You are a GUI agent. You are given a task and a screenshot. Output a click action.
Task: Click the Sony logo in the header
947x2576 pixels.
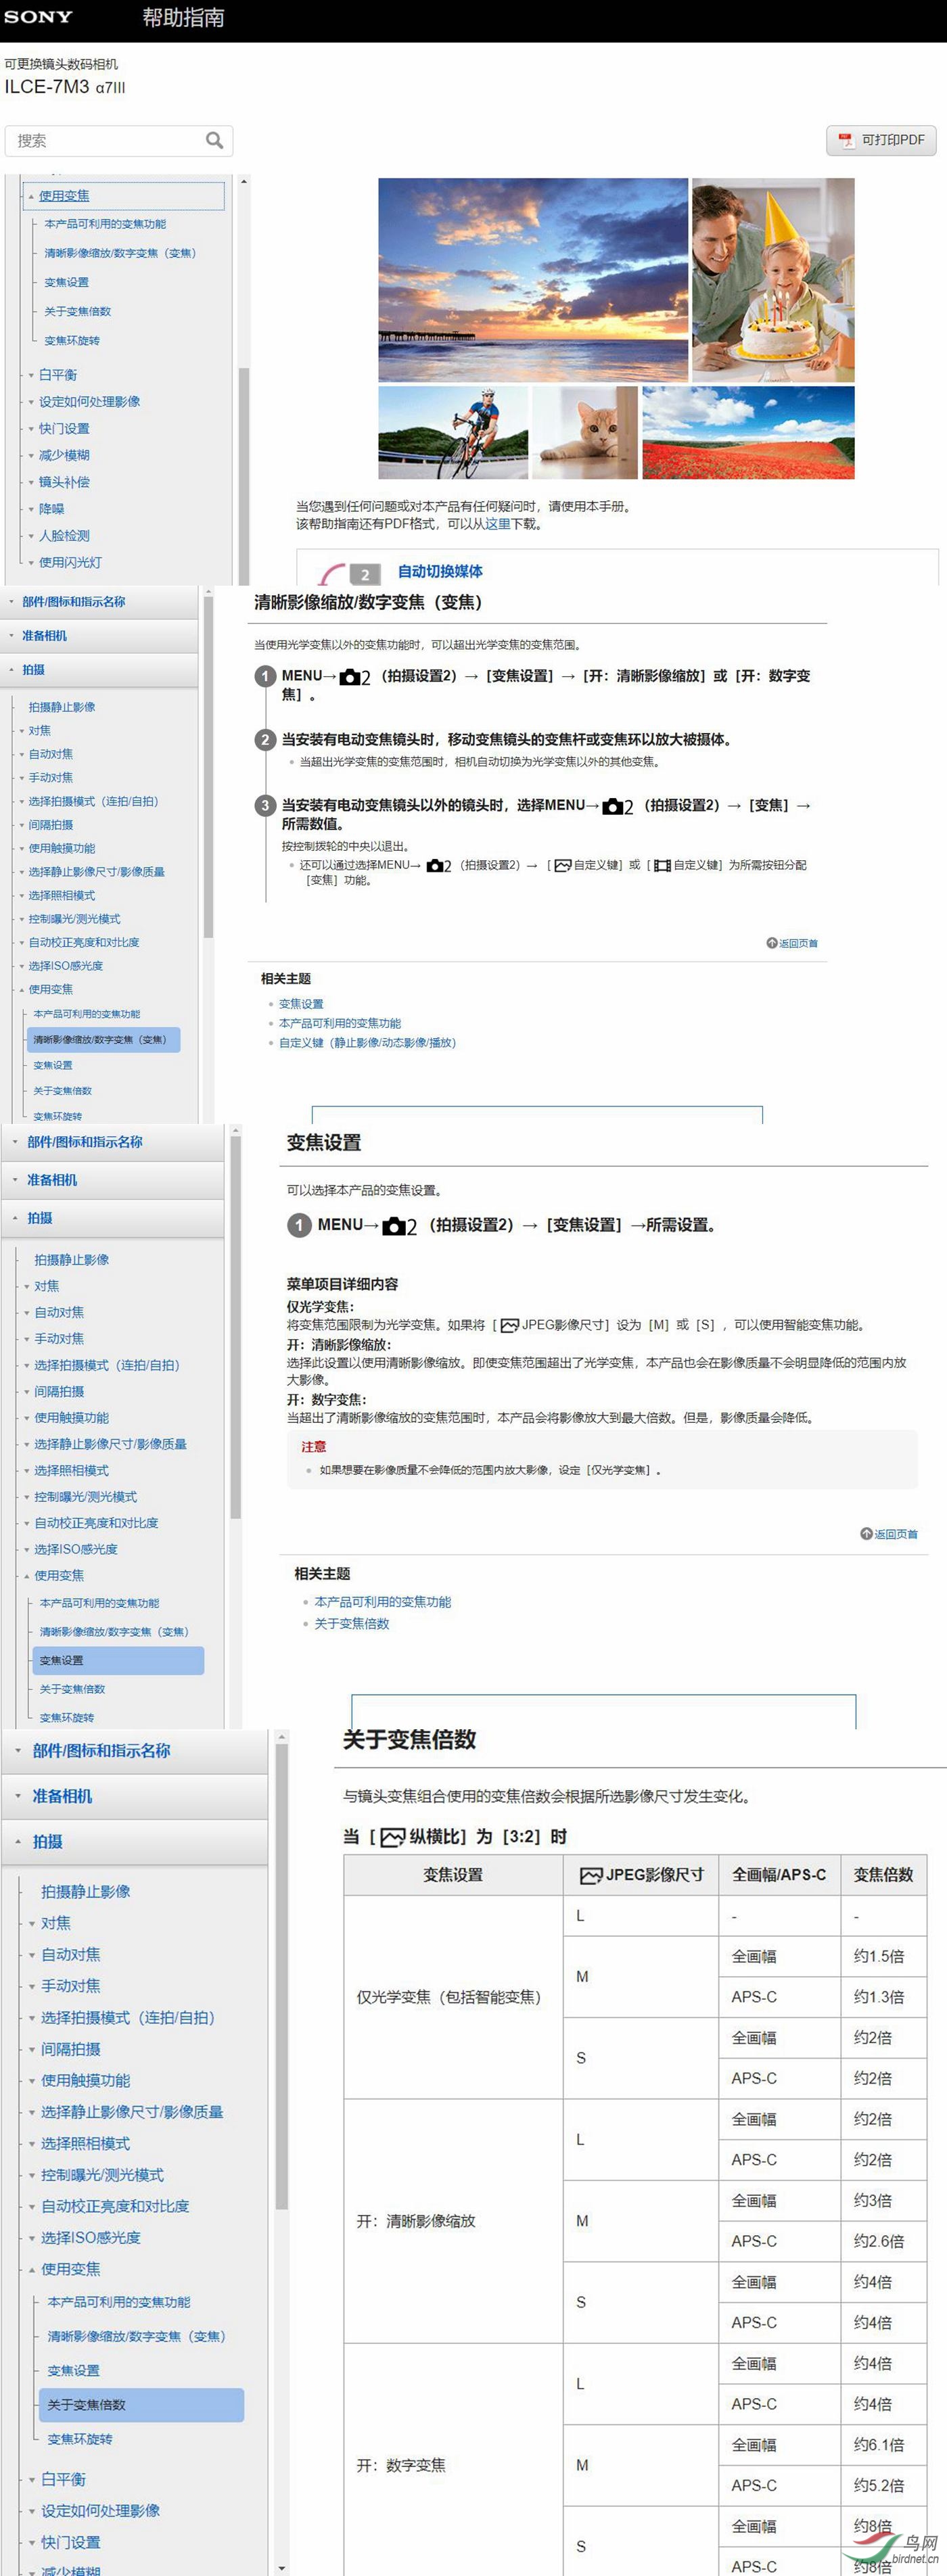click(x=39, y=17)
